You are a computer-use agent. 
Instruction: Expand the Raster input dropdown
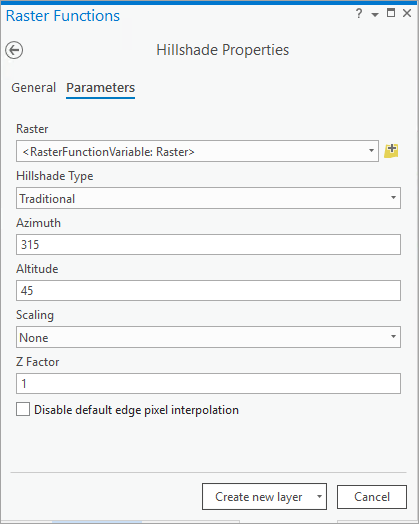coord(371,151)
